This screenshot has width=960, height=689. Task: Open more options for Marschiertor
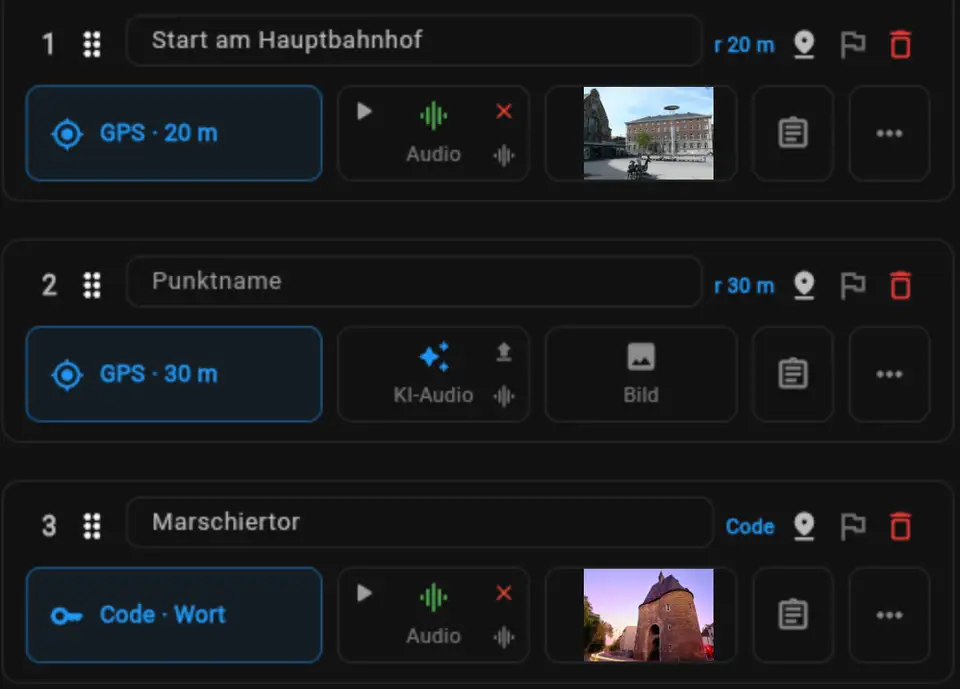889,615
